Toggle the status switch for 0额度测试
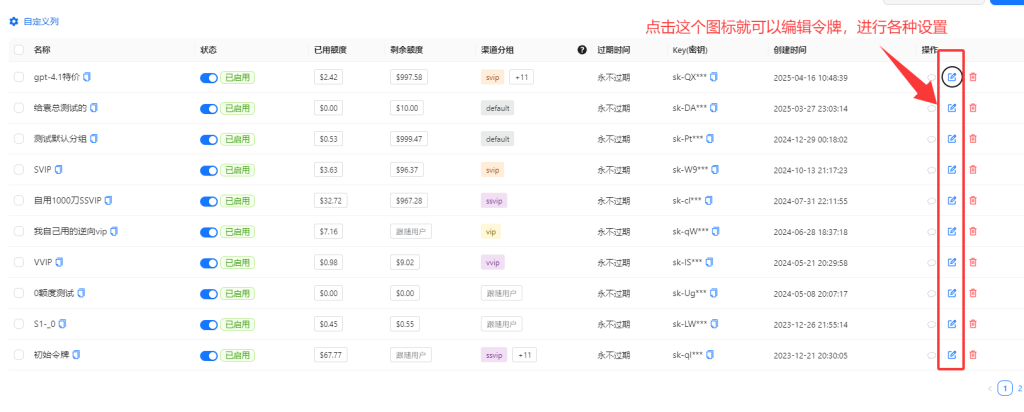The height and width of the screenshot is (412, 1024). [208, 293]
